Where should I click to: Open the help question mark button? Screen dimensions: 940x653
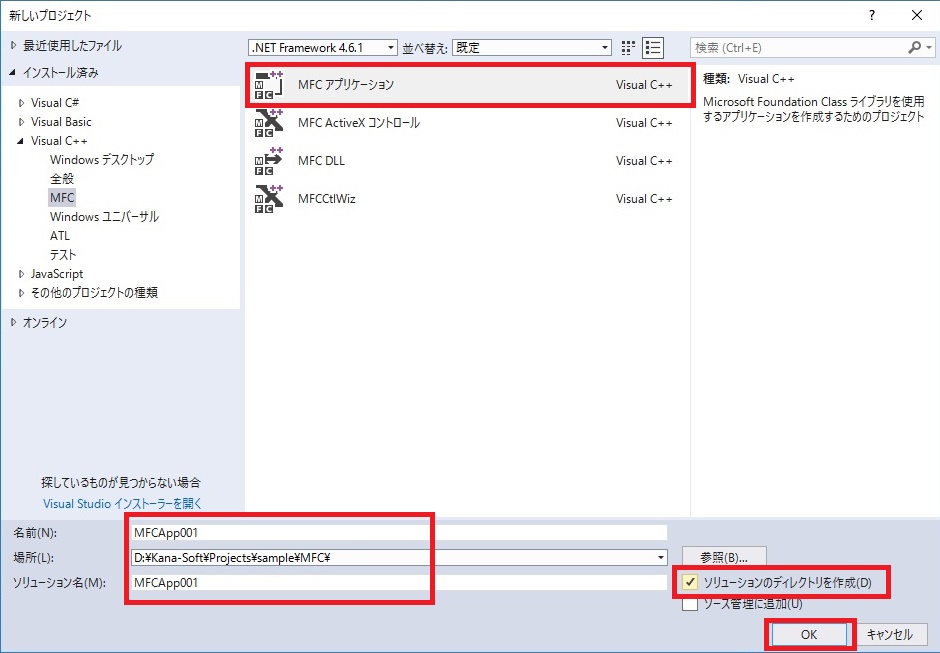(872, 16)
